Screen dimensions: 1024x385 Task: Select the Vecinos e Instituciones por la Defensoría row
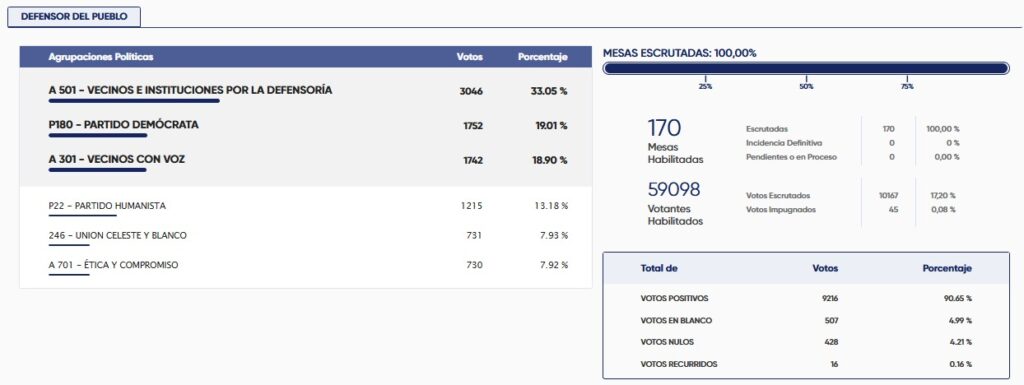(x=306, y=91)
